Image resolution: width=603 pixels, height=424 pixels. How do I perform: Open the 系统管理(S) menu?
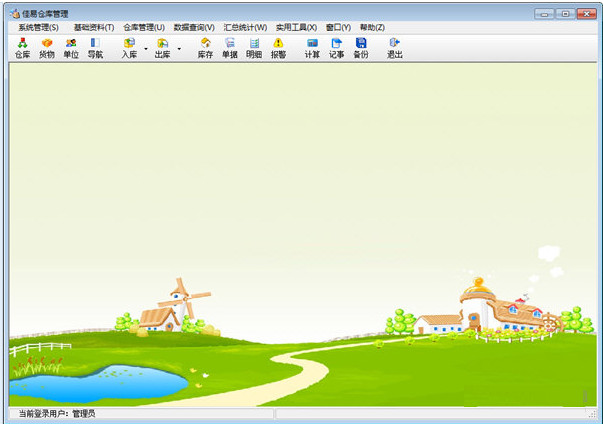(38, 27)
